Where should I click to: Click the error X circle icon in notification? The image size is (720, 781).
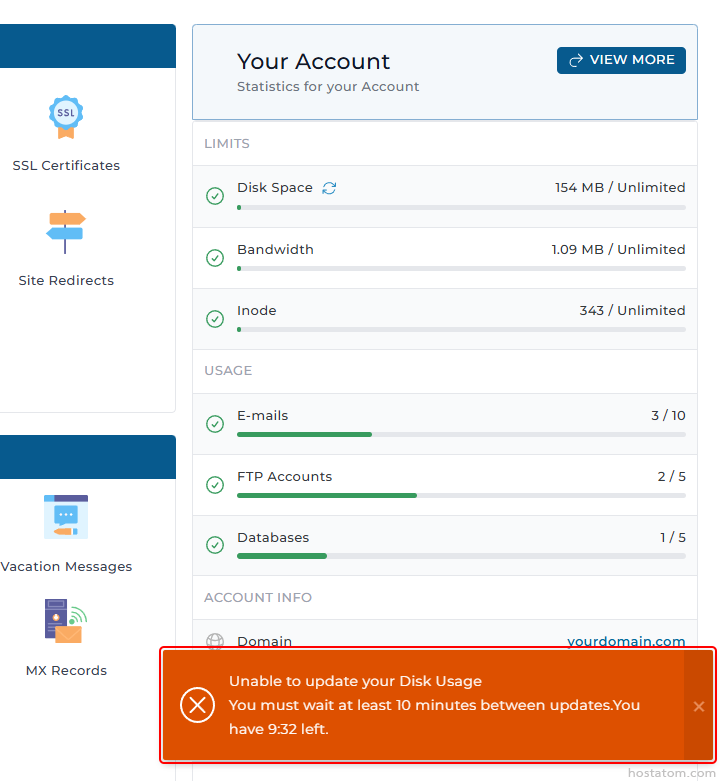pos(197,705)
